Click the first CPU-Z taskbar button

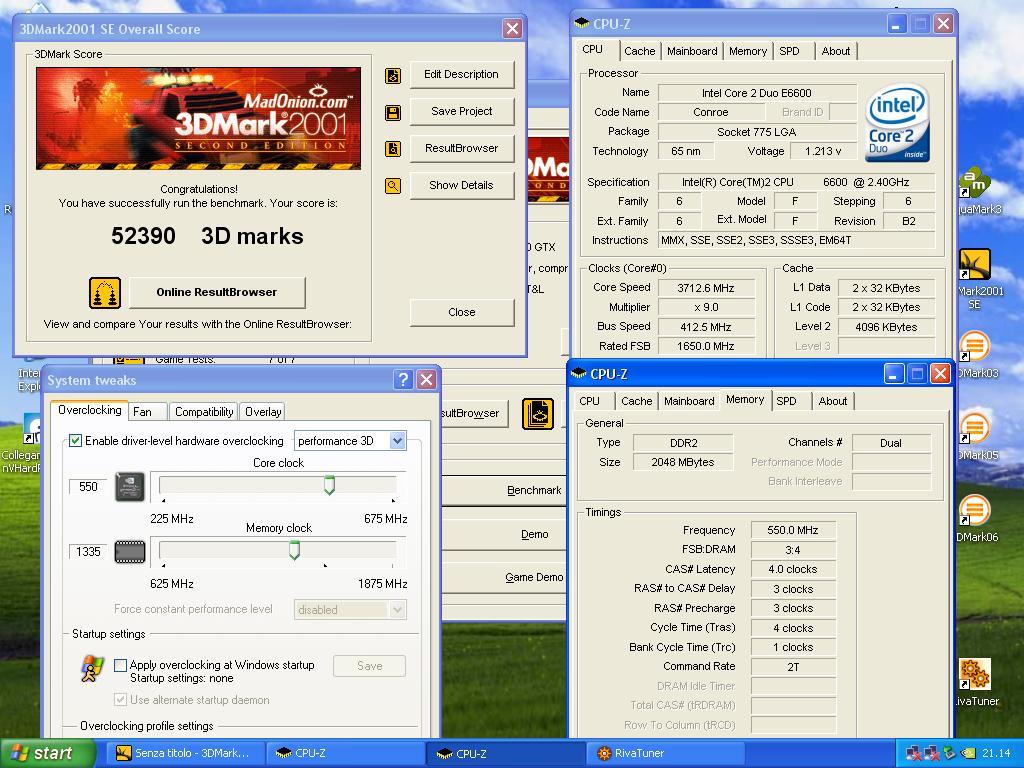345,754
